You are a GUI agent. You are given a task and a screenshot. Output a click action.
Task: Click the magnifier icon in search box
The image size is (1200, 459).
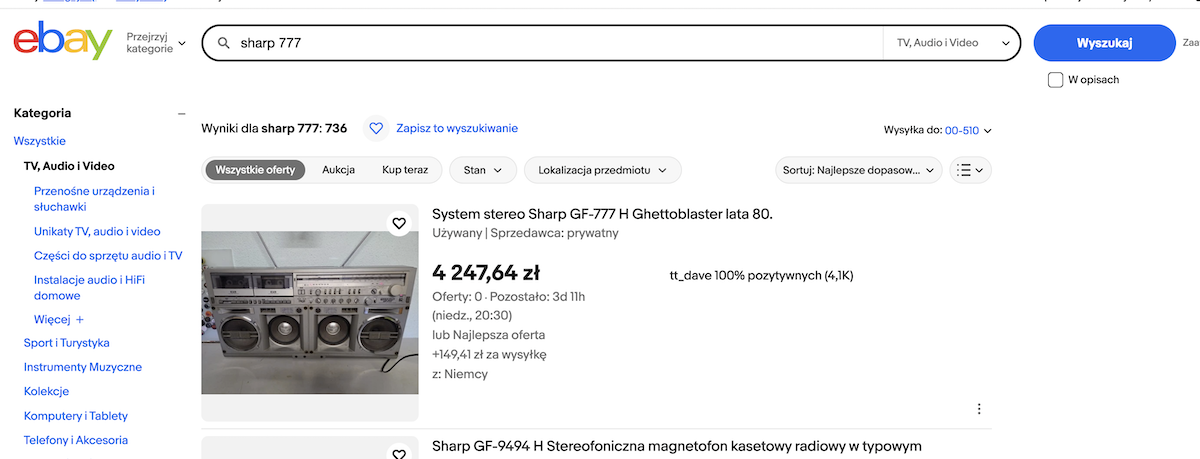point(222,44)
